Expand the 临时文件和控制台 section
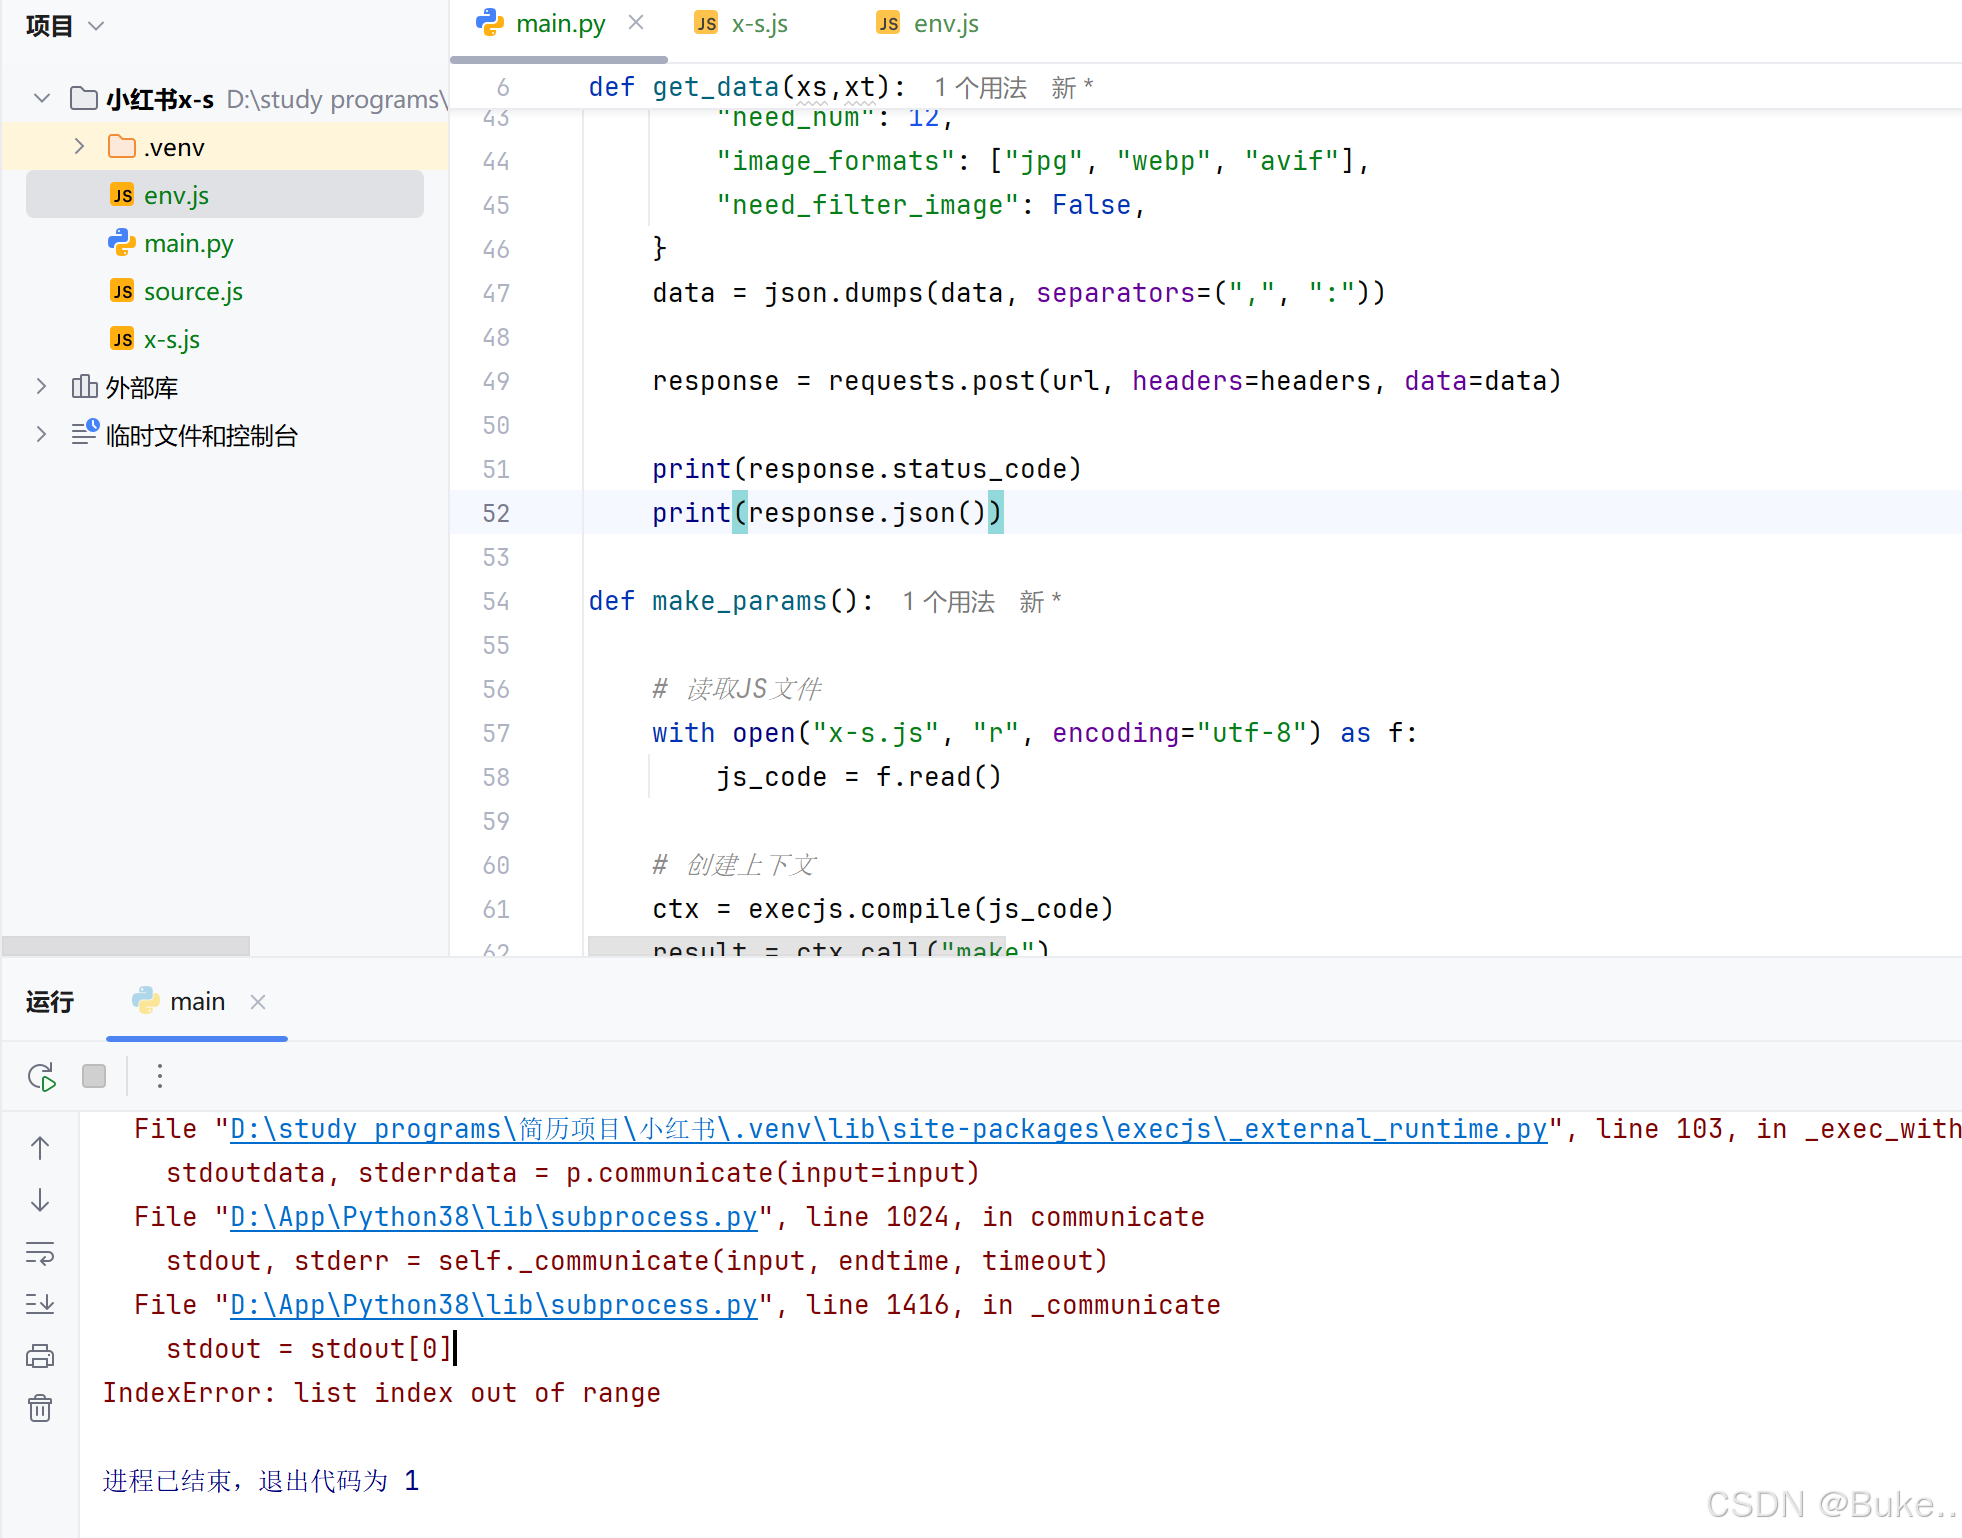The height and width of the screenshot is (1538, 1962). 41,434
